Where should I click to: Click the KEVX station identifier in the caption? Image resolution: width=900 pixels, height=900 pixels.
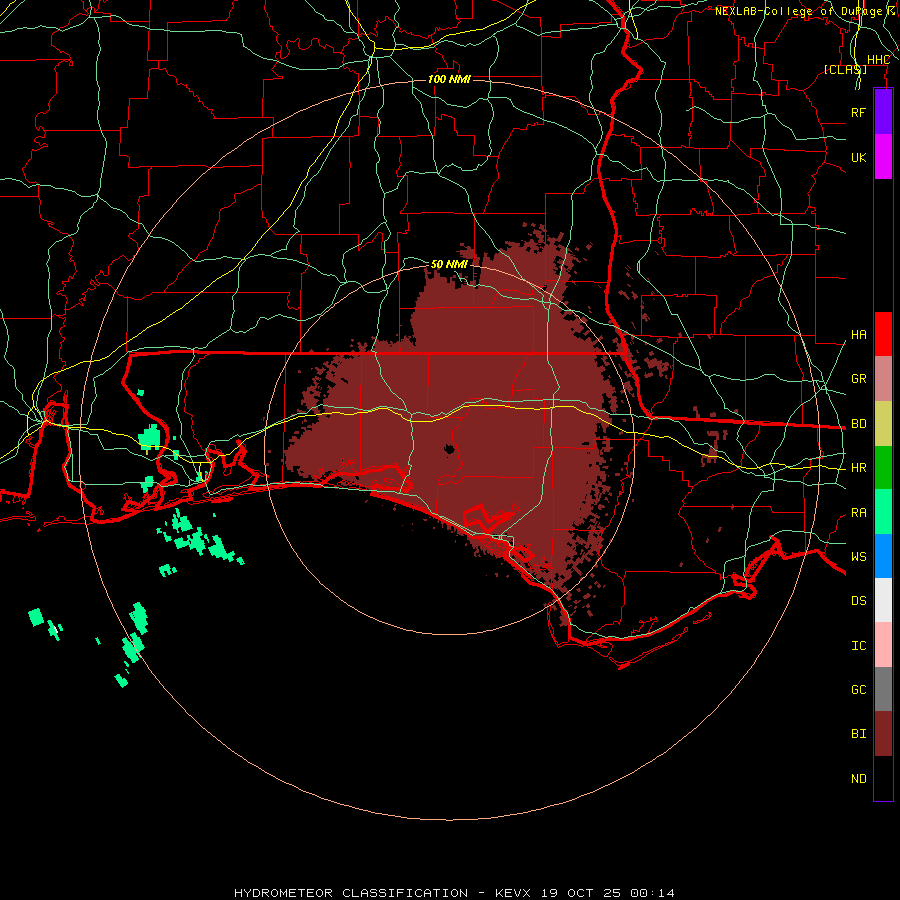pos(513,893)
